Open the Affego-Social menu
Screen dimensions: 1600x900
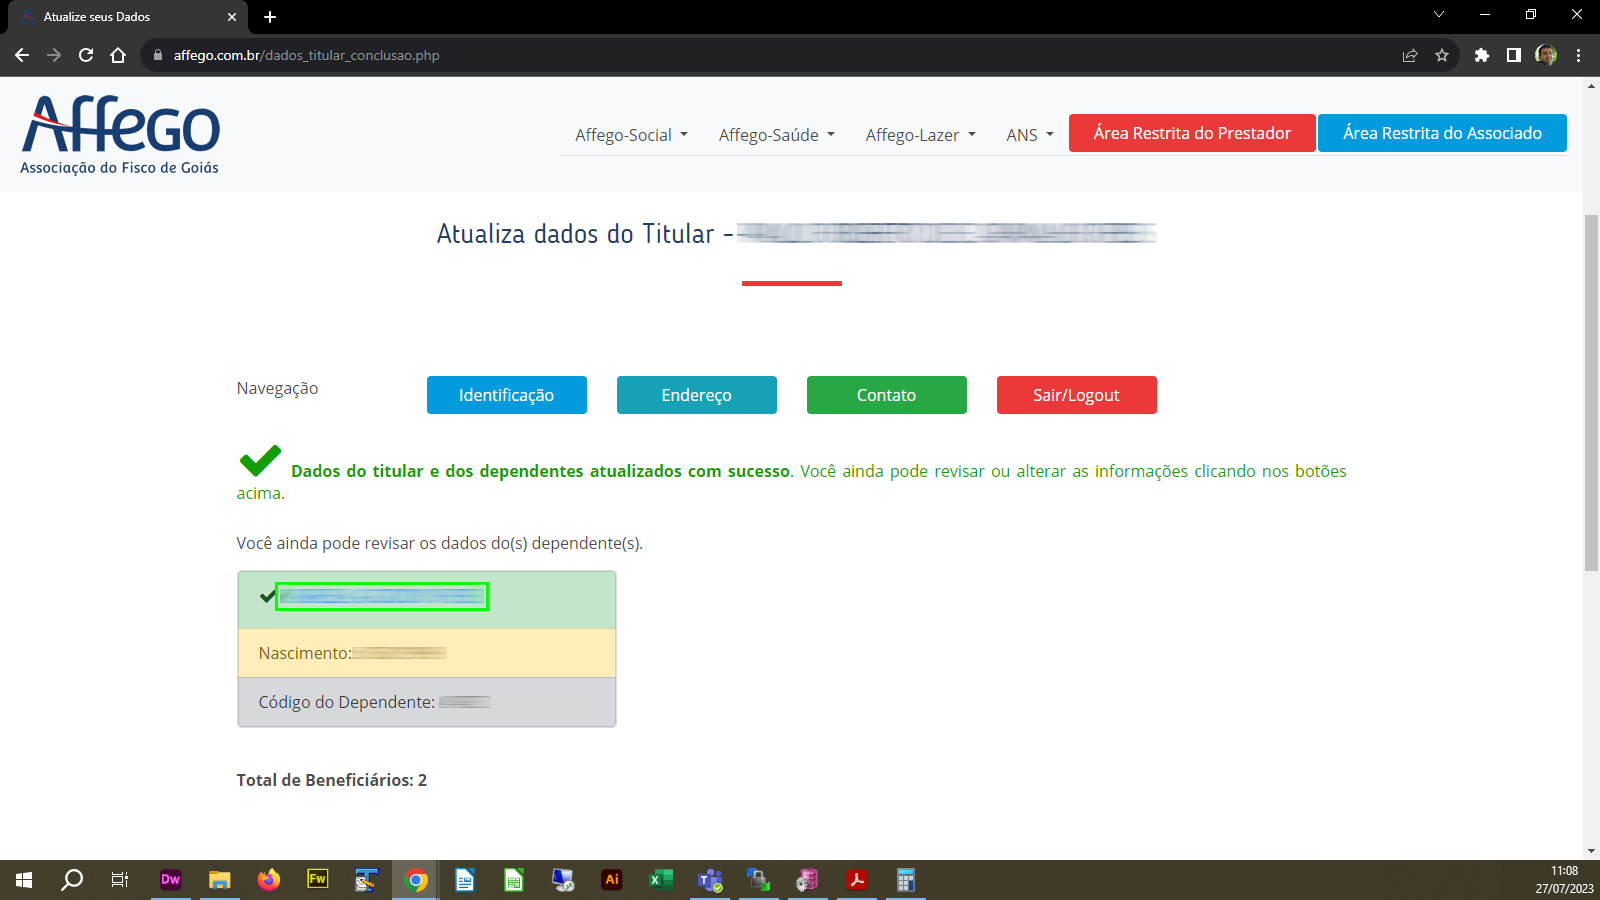[x=629, y=134]
